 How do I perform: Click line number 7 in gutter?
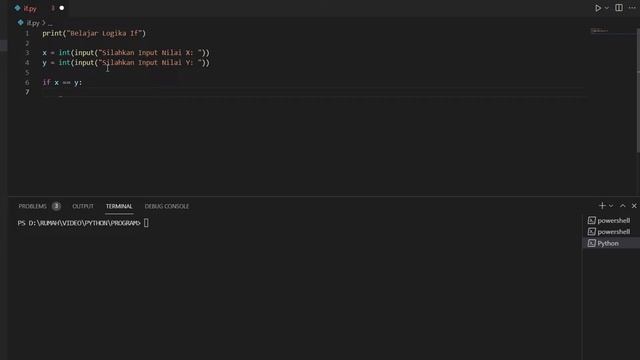pos(27,92)
